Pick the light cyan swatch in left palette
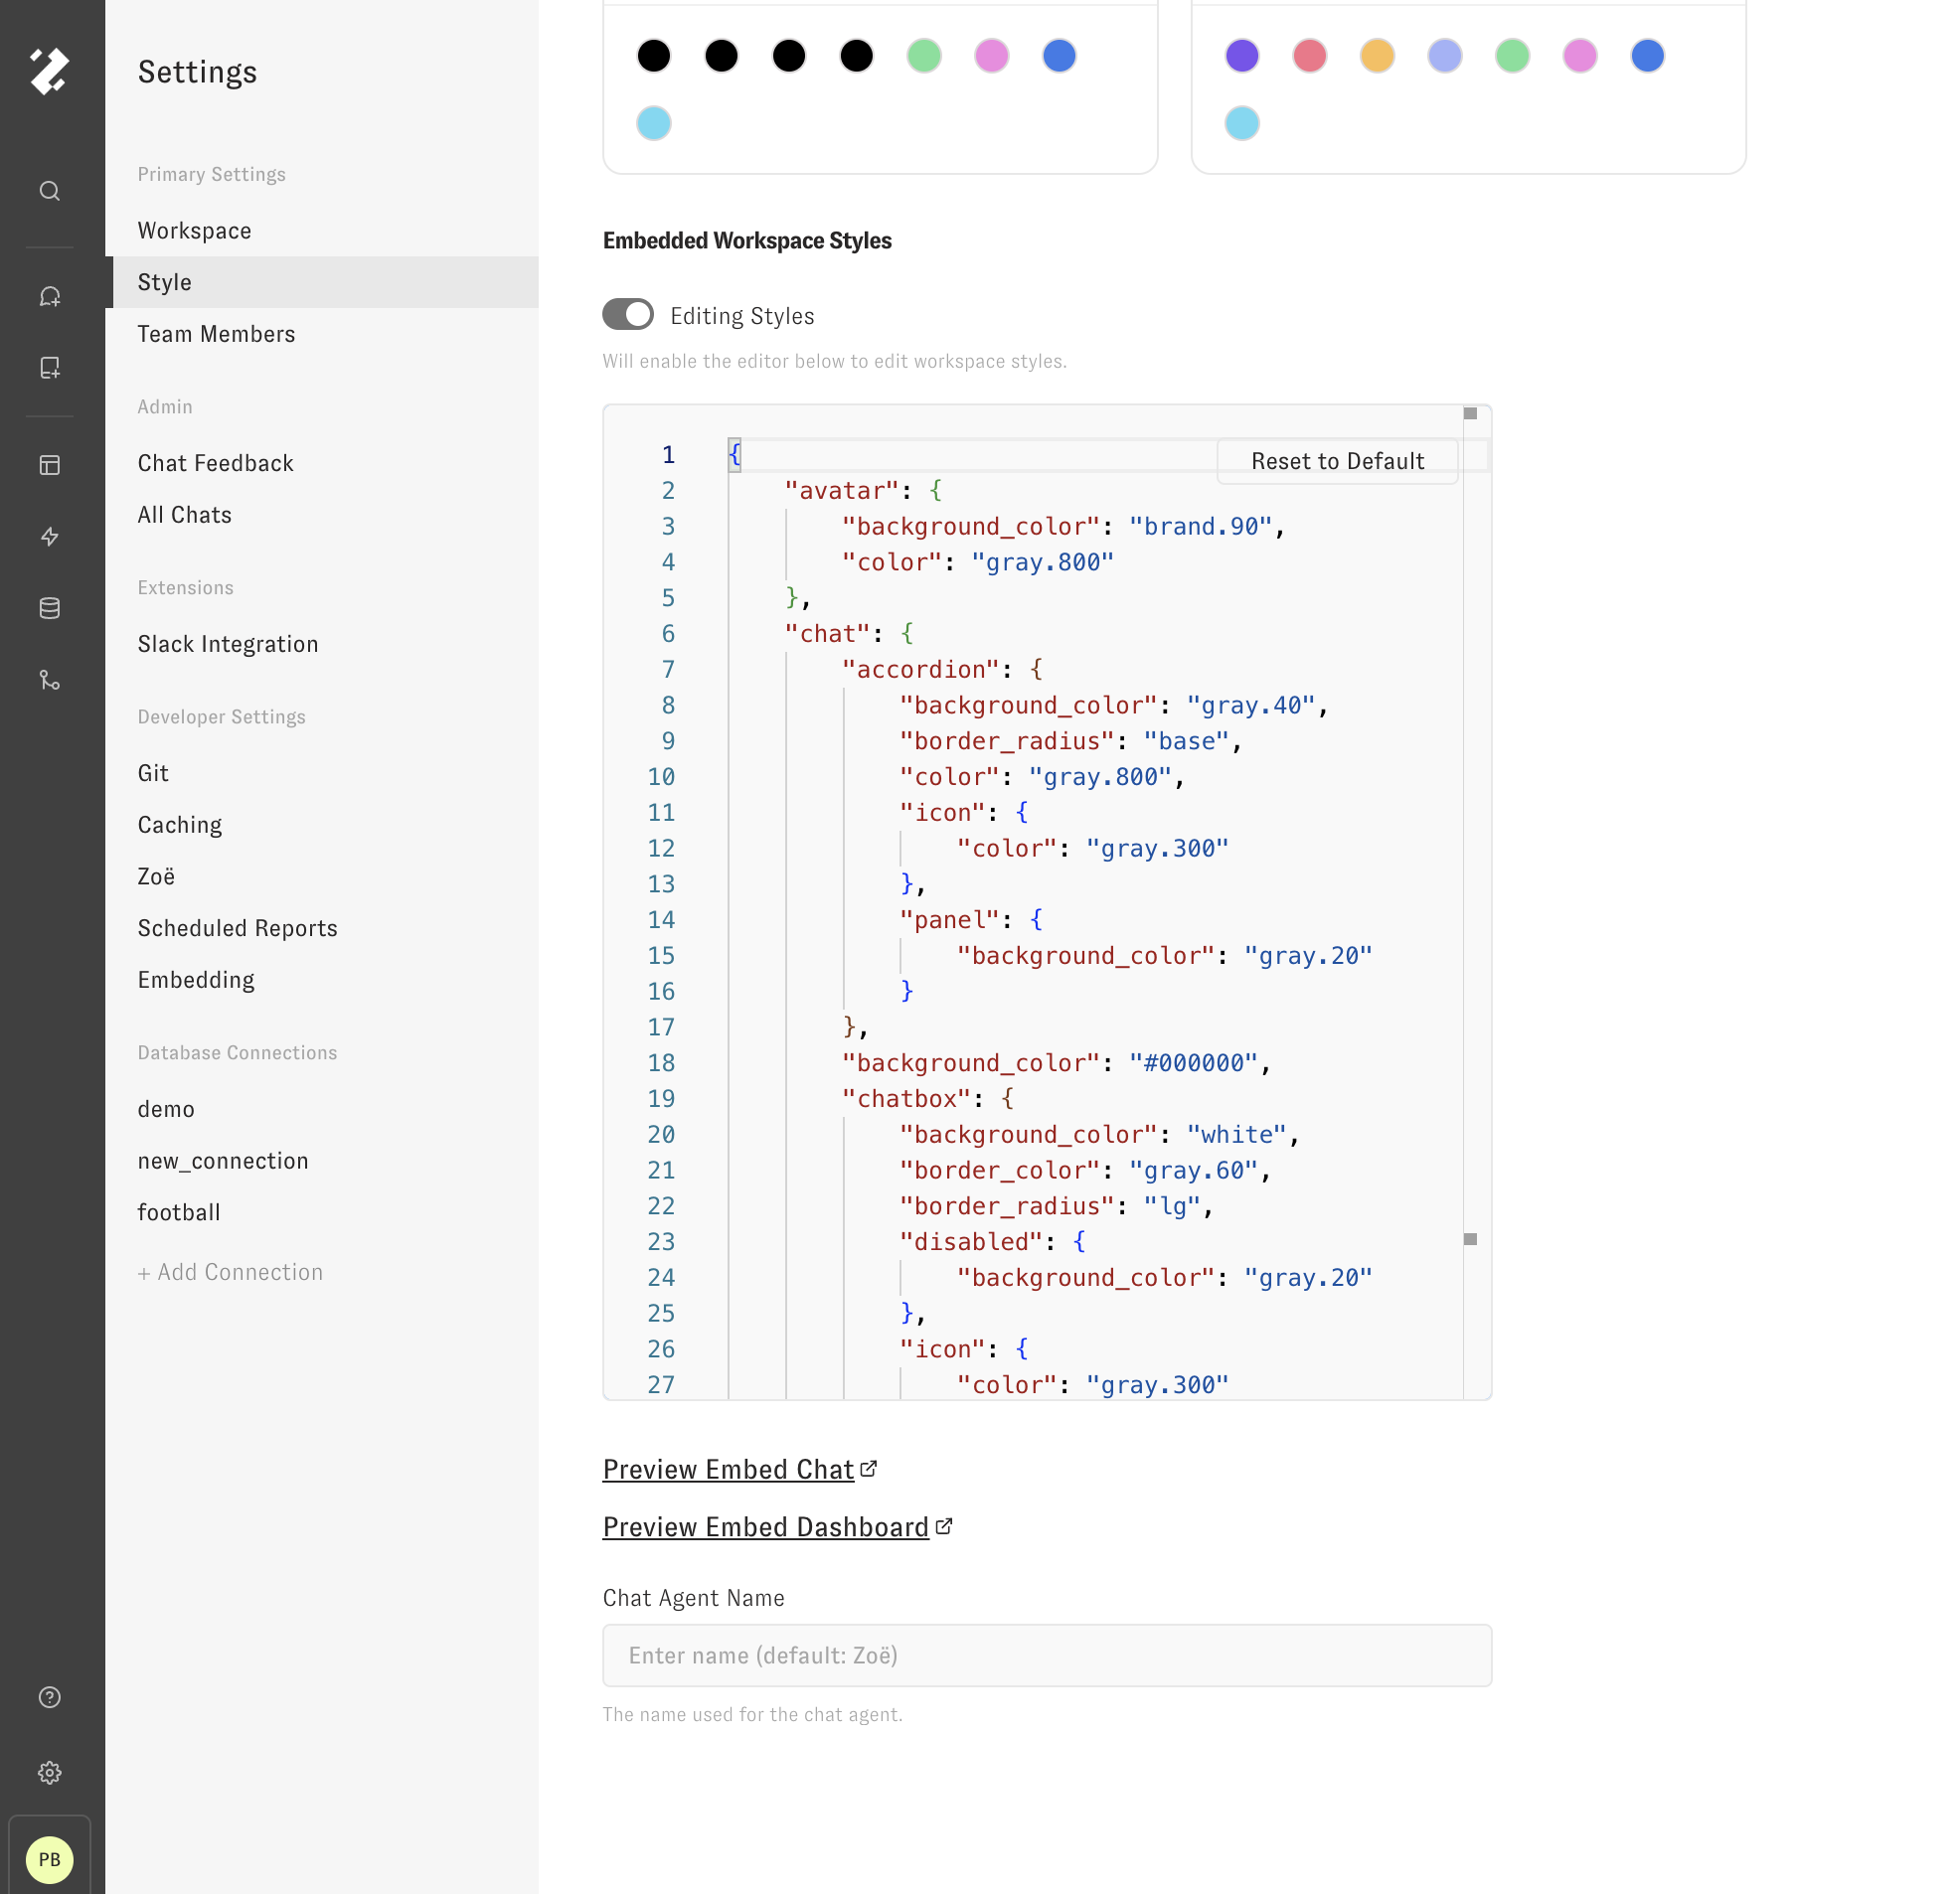The image size is (1960, 1894). (x=654, y=124)
